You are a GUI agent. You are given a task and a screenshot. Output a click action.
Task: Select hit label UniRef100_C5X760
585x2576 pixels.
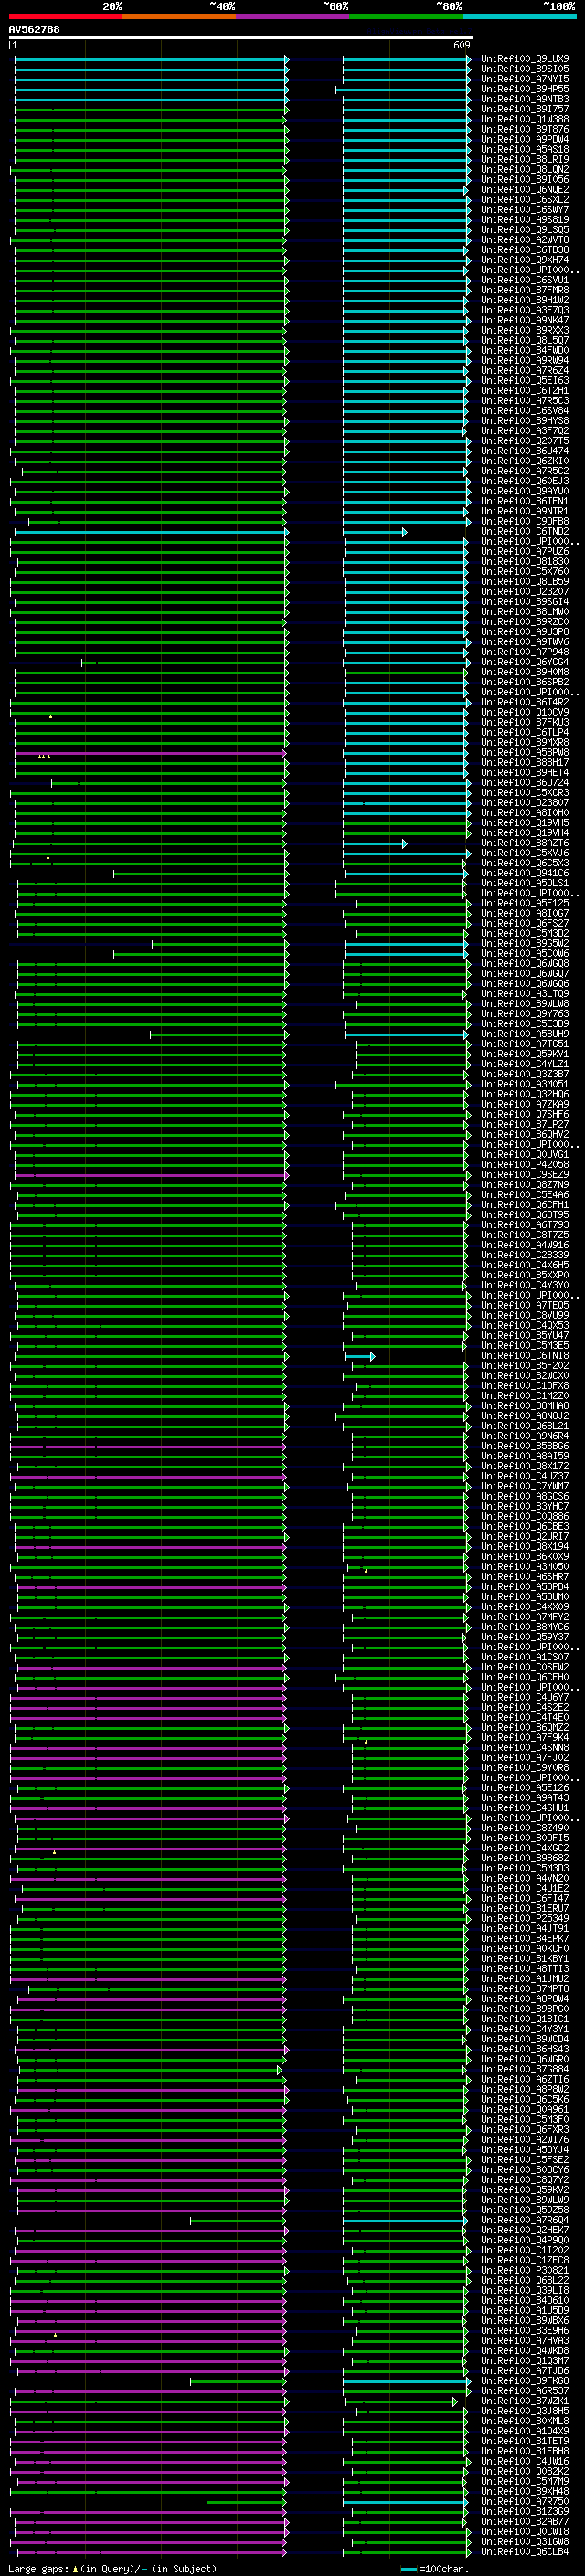coord(525,571)
